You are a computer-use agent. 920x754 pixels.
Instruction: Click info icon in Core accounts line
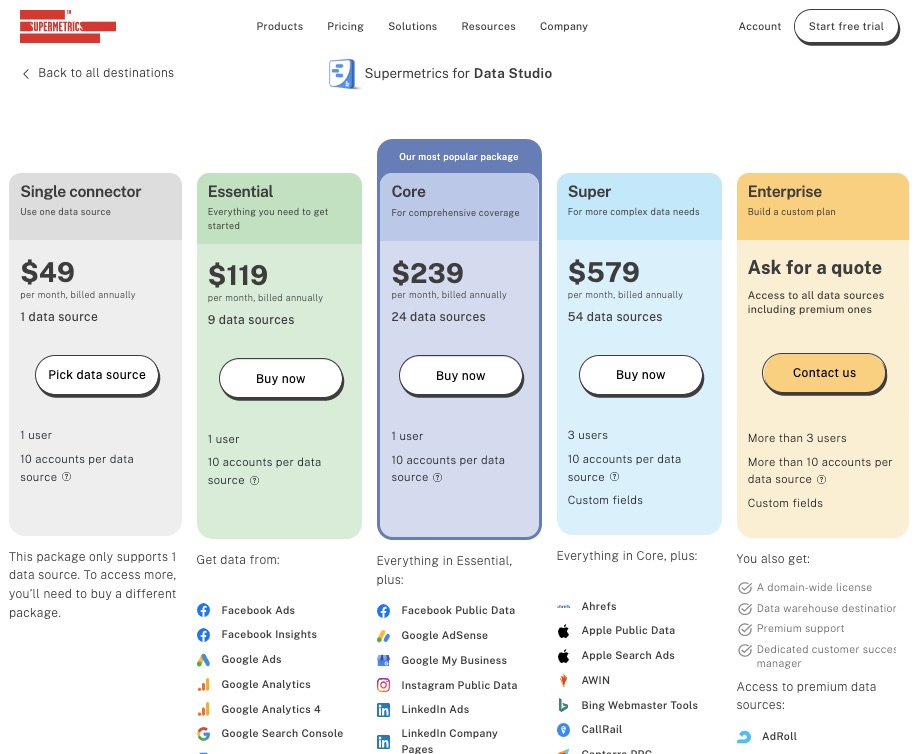pyautogui.click(x=438, y=477)
